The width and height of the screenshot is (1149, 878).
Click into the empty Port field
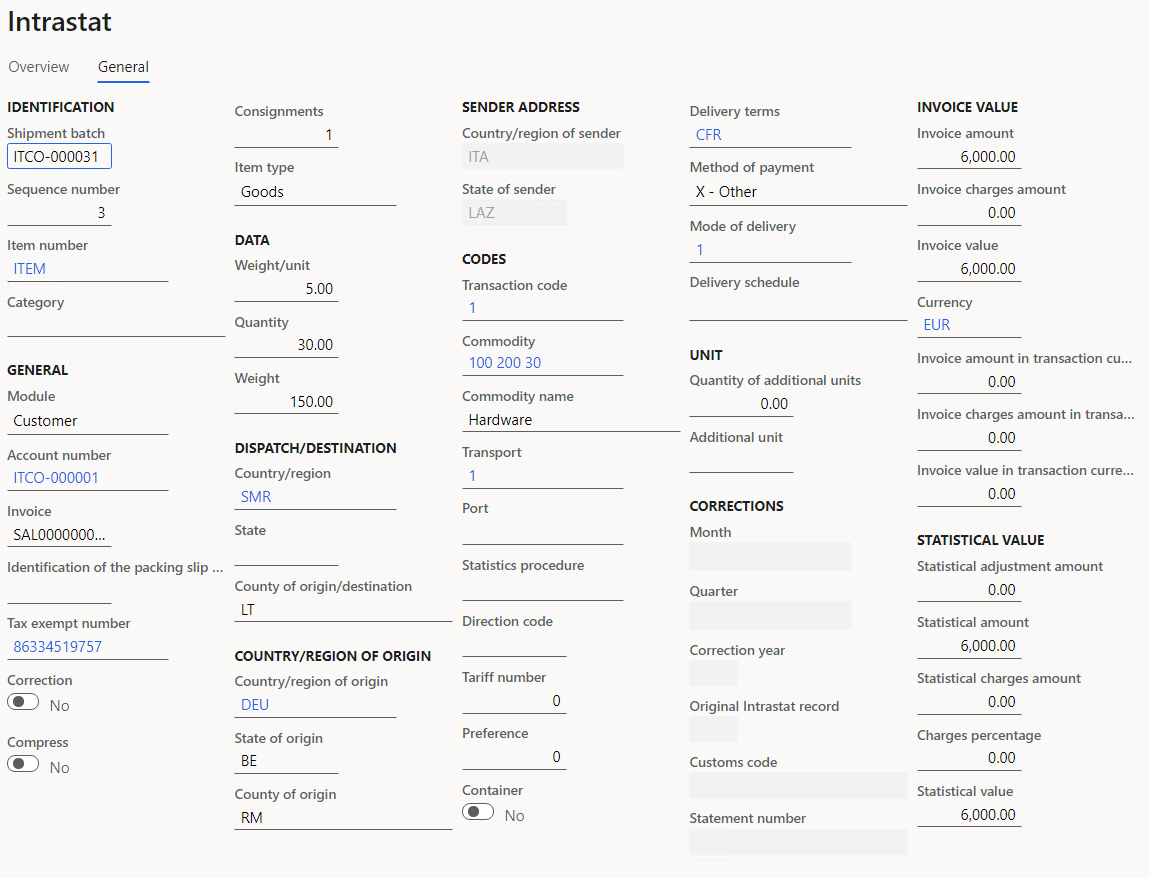pyautogui.click(x=542, y=532)
